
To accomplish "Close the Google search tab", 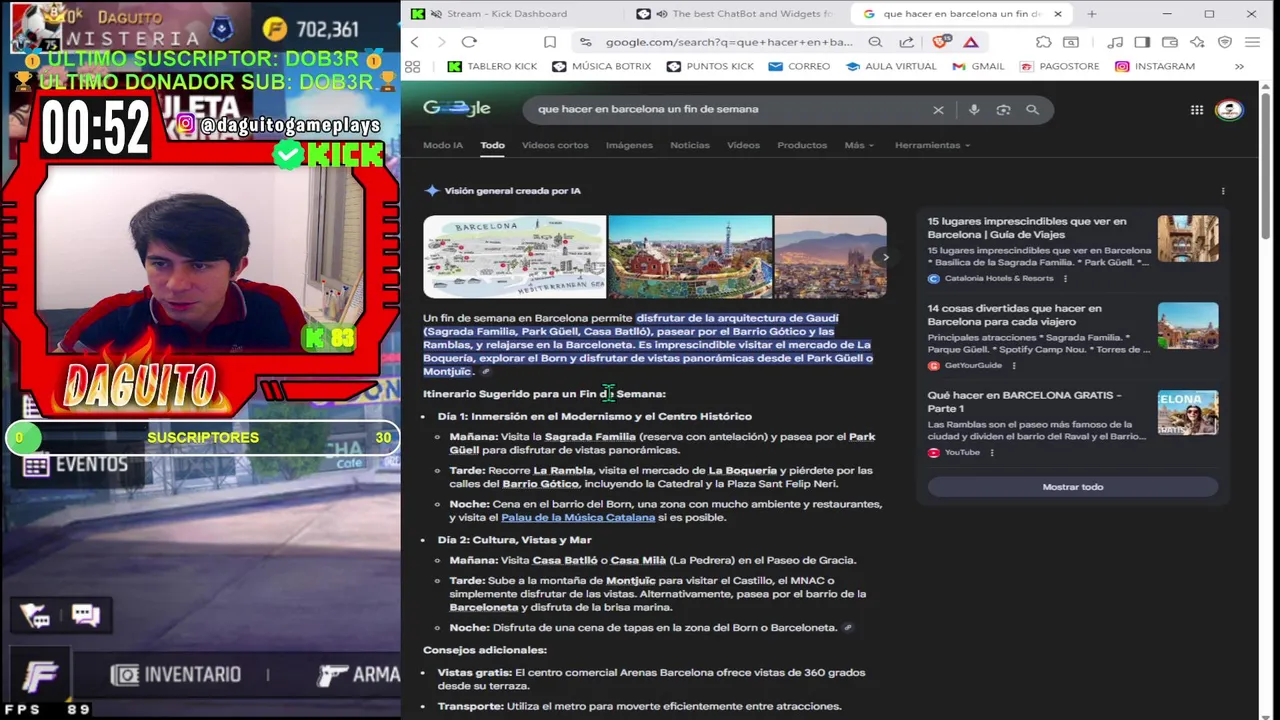I will point(1059,14).
